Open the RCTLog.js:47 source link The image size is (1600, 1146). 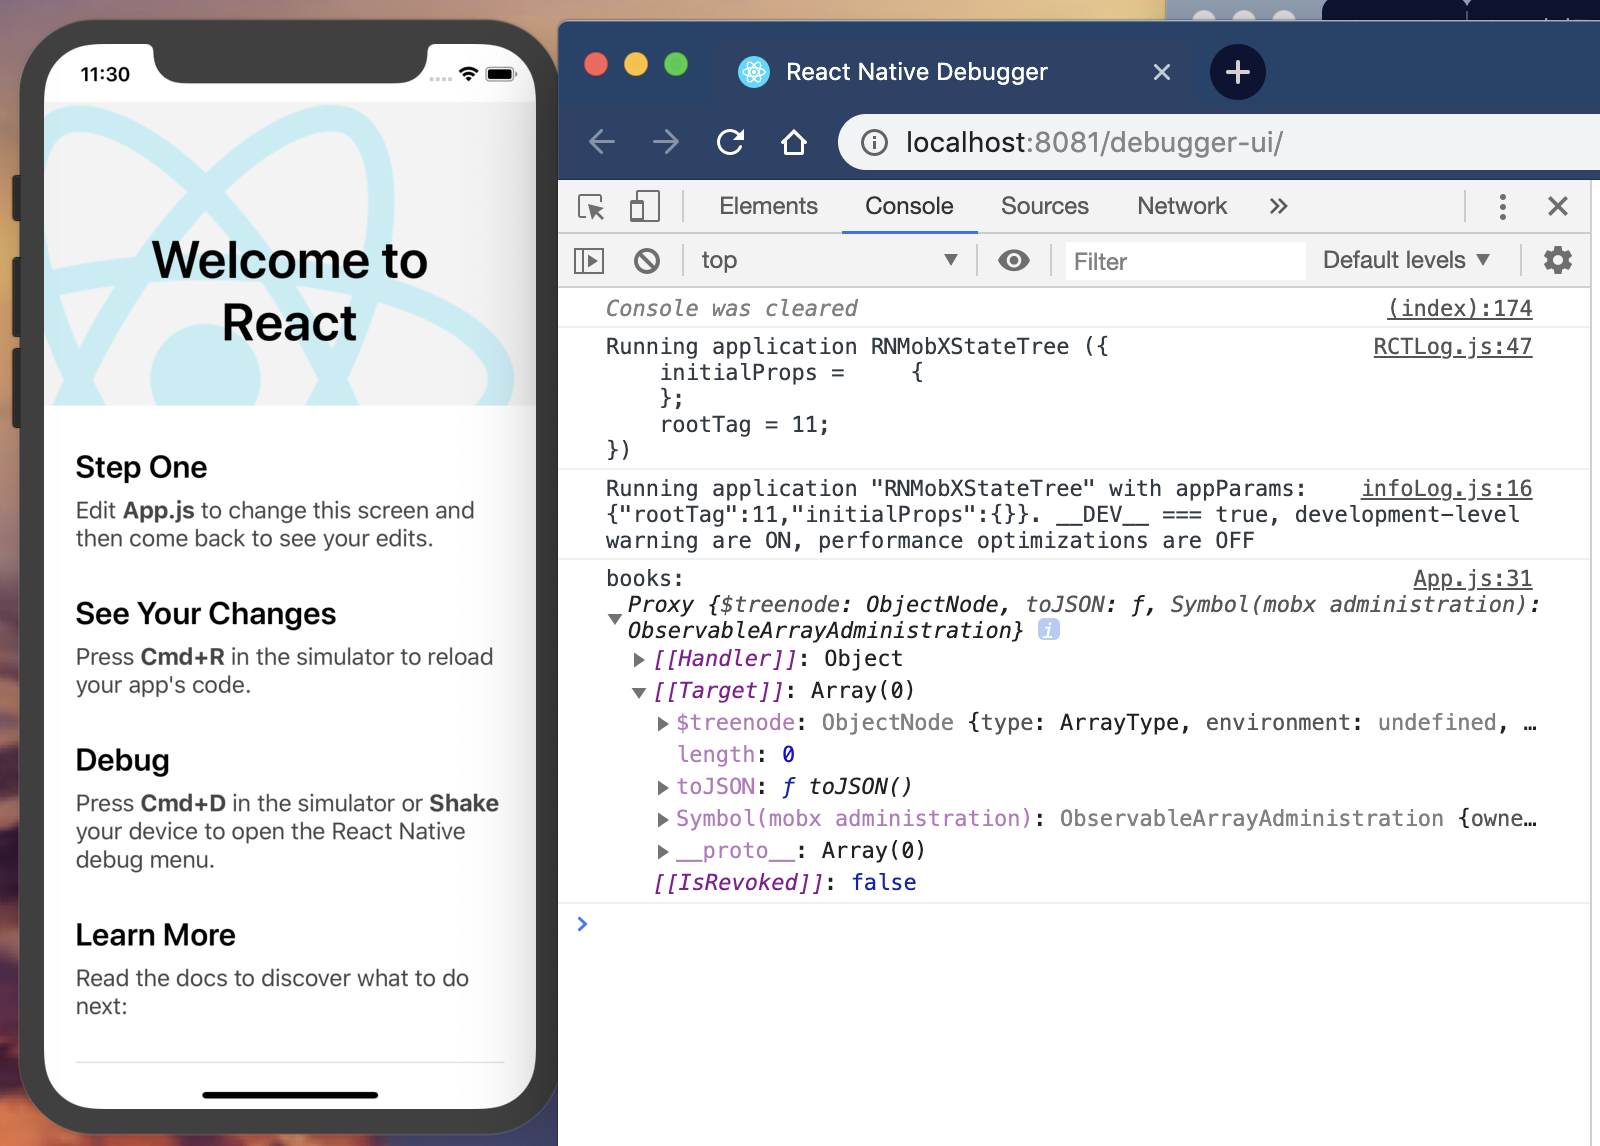pyautogui.click(x=1451, y=347)
